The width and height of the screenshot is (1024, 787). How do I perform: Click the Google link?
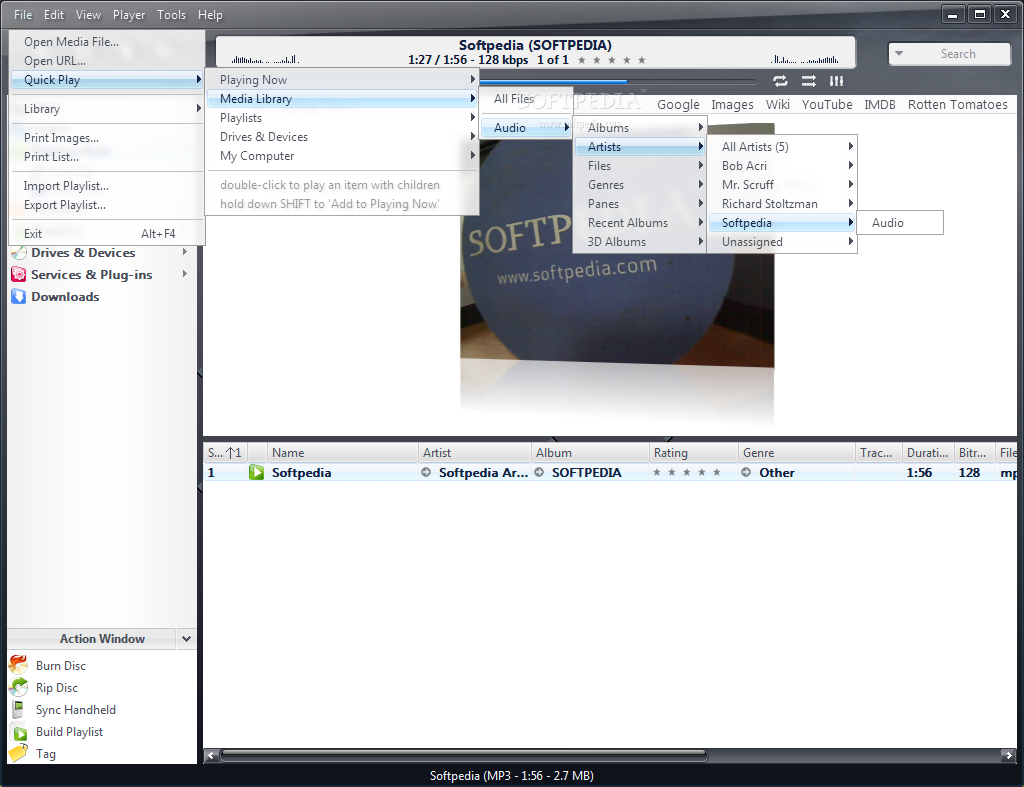click(x=678, y=104)
